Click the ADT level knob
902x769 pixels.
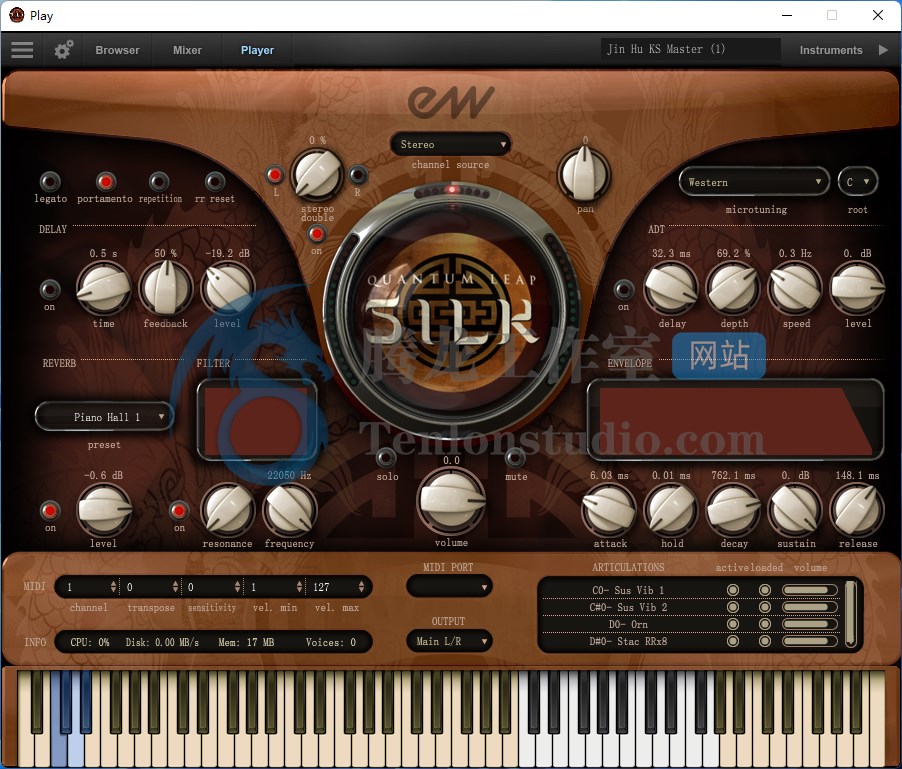tap(858, 288)
